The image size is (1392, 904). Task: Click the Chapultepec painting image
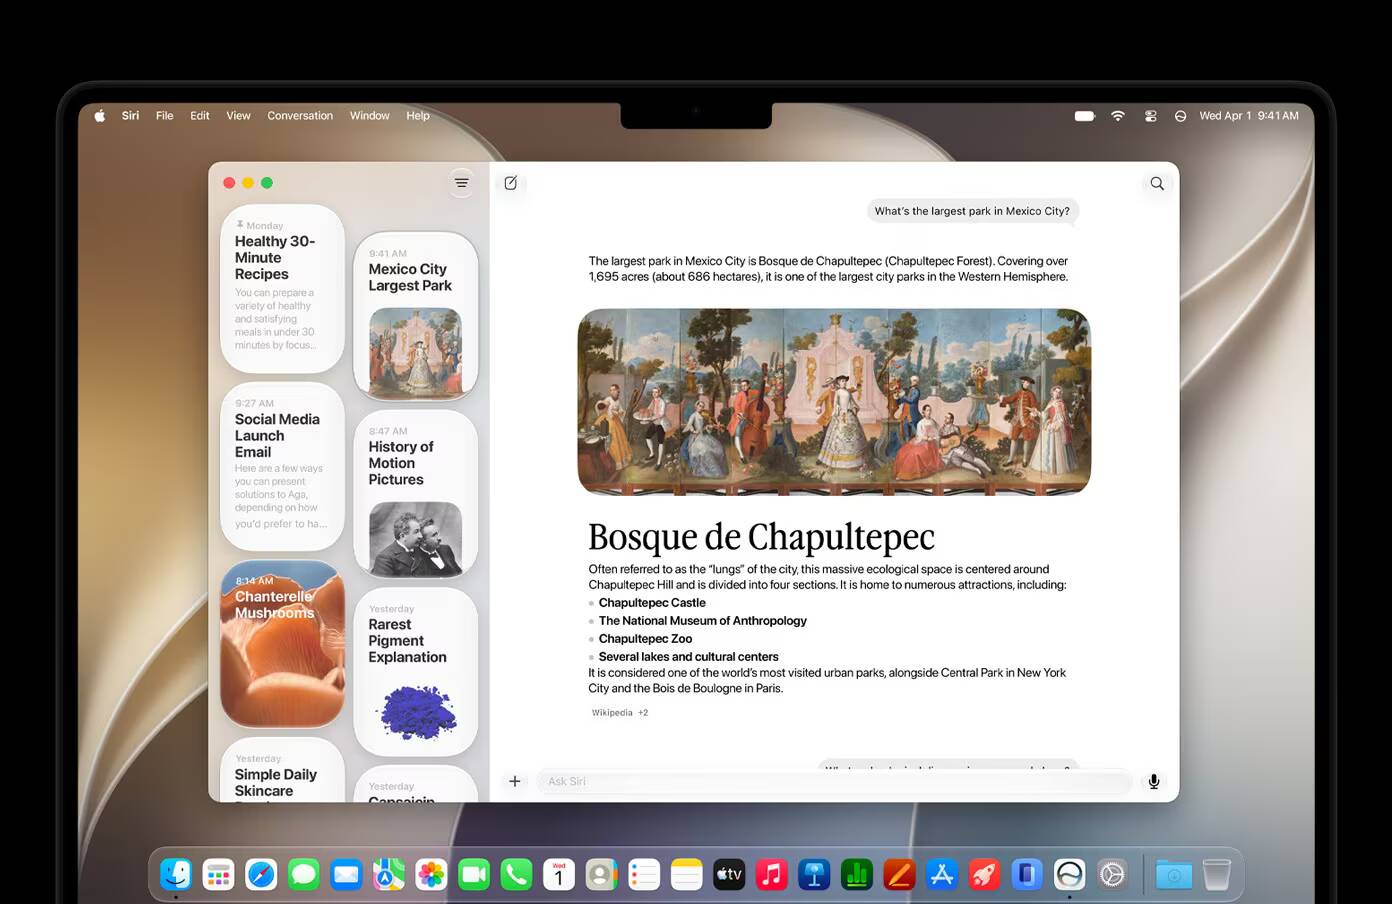(x=834, y=402)
